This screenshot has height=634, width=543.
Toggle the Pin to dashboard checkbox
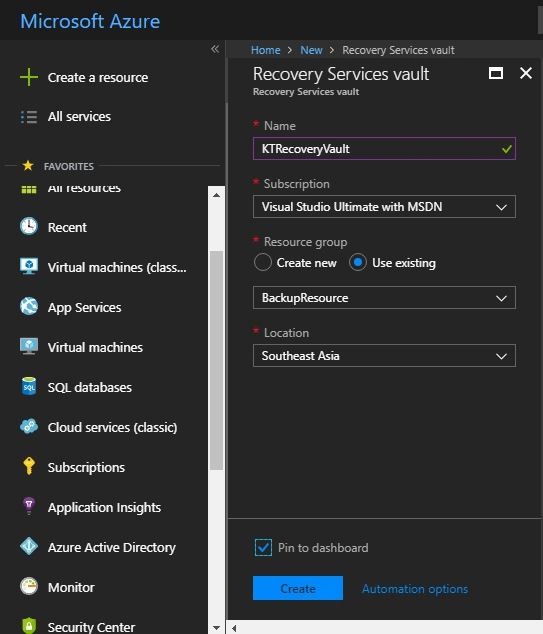(x=263, y=547)
